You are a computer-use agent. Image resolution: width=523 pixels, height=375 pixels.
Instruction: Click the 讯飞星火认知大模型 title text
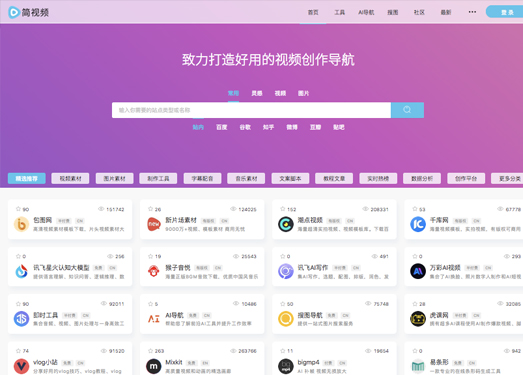(x=61, y=268)
